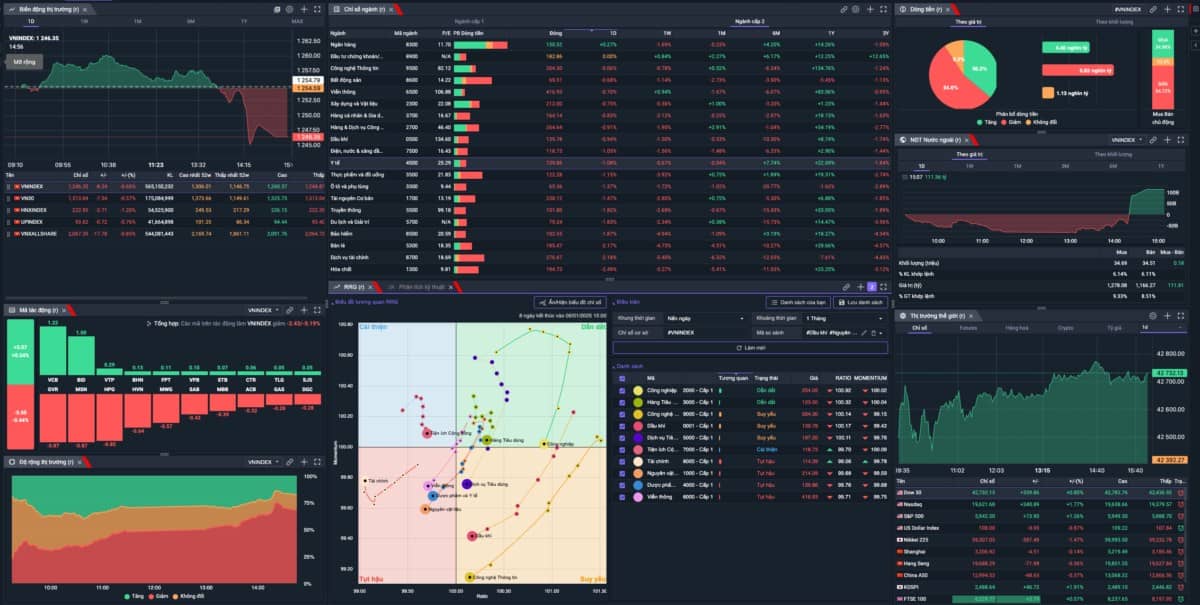Image resolution: width=1200 pixels, height=605 pixels.
Task: Click Dầu khí red color swatch
Action: [638, 426]
